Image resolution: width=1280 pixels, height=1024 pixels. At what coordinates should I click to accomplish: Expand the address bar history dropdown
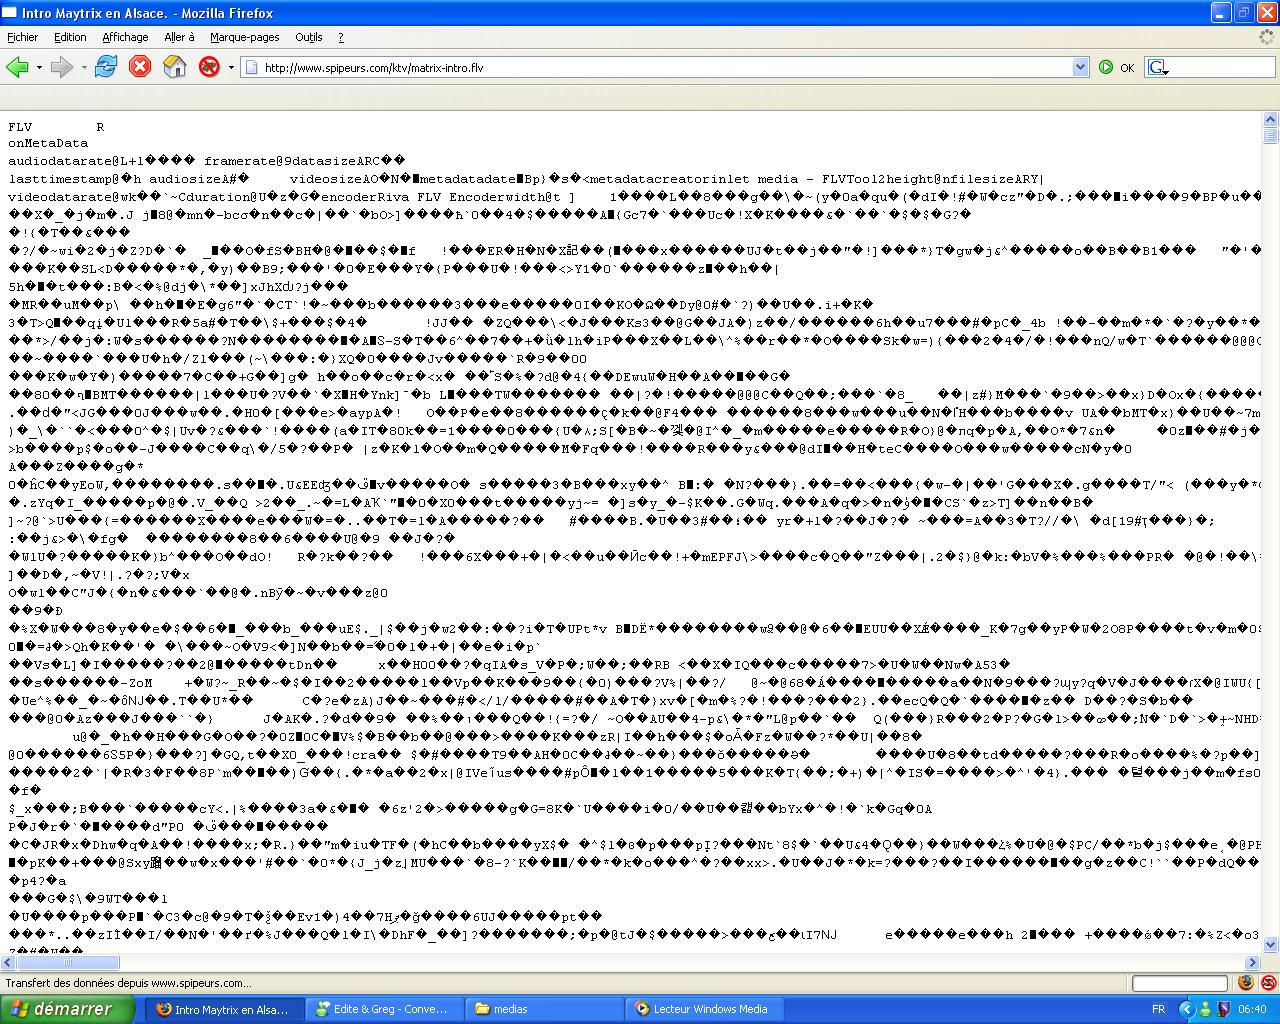pyautogui.click(x=1080, y=67)
